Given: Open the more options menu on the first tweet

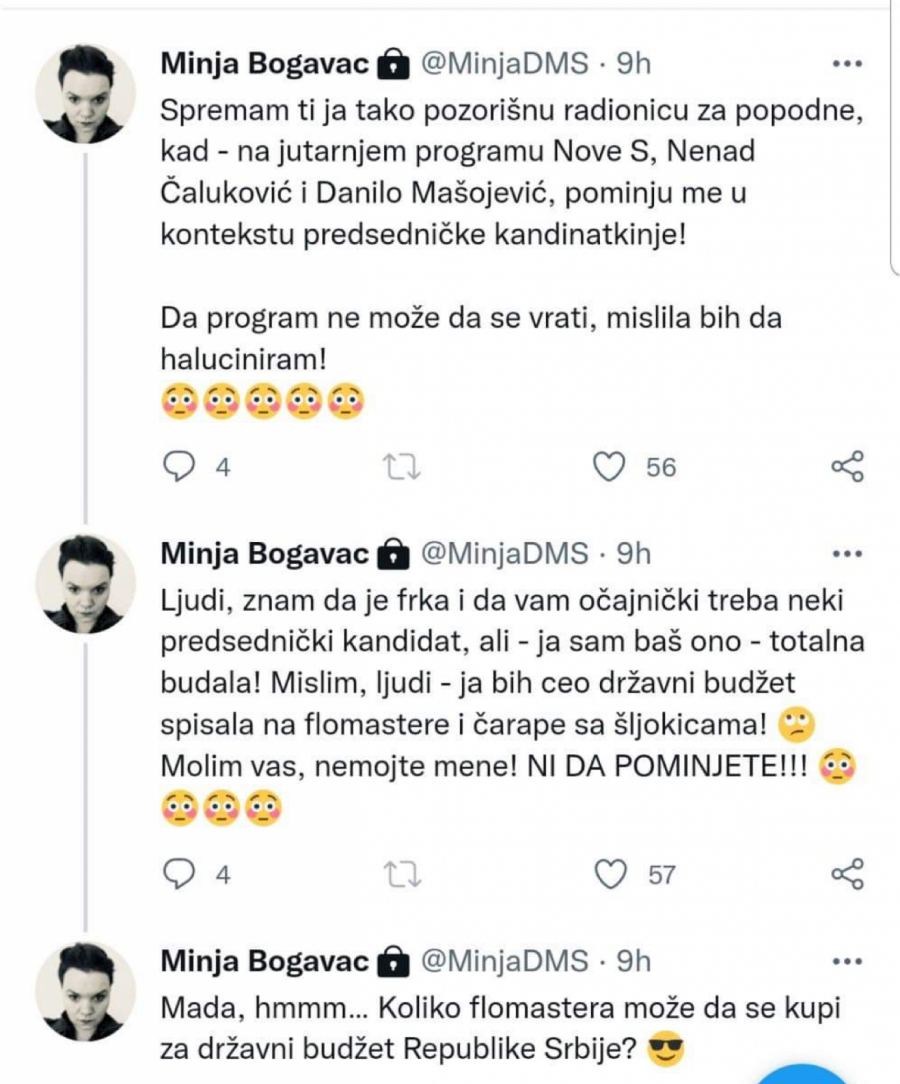Looking at the screenshot, I should click(848, 62).
